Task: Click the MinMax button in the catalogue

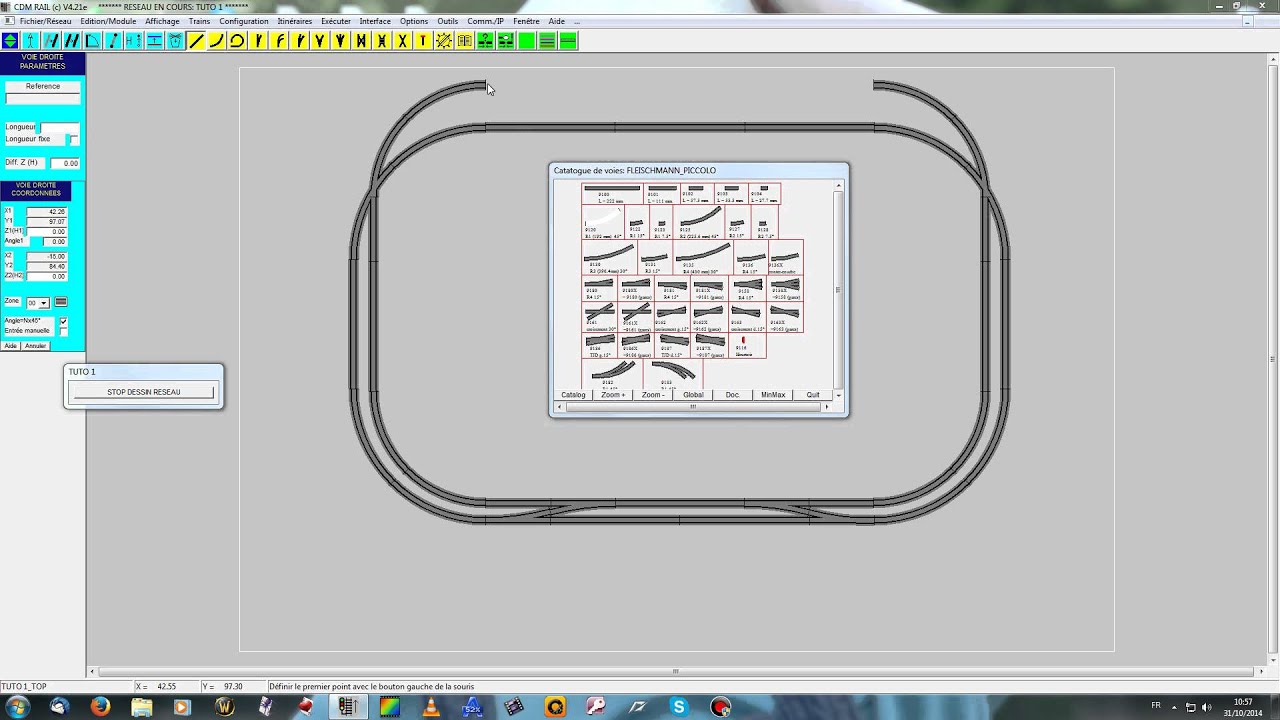Action: tap(773, 395)
